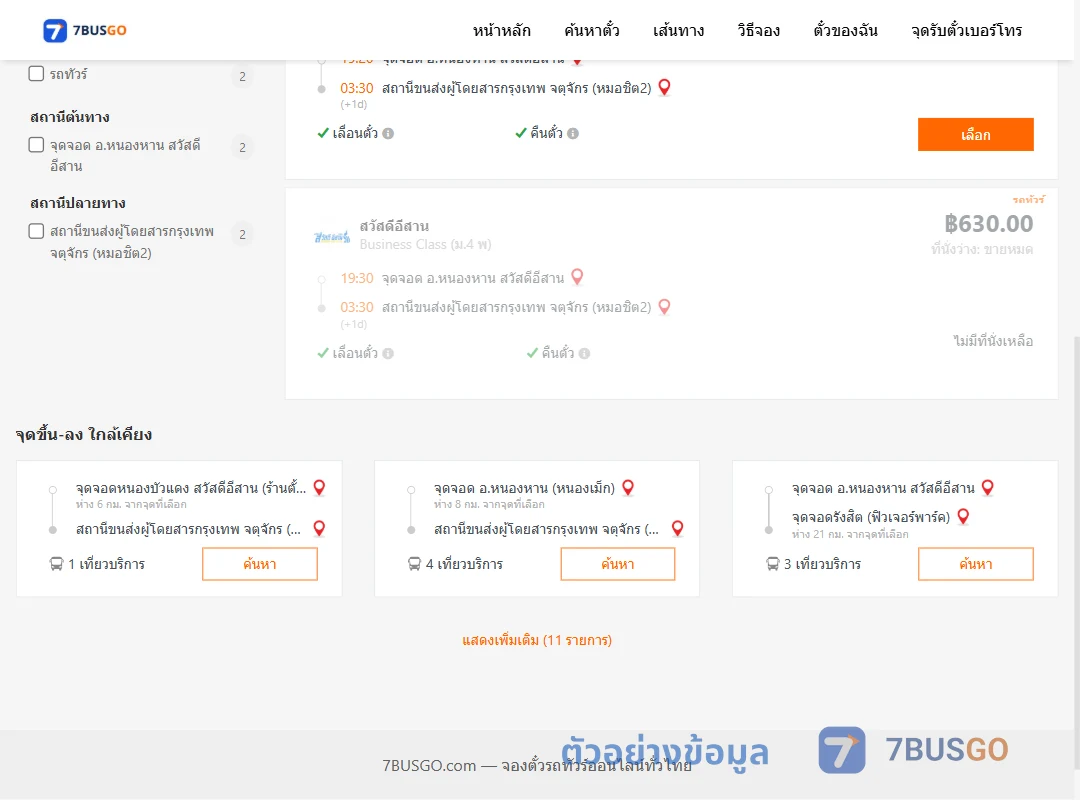This screenshot has height=800, width=1080.
Task: Click the 7BUSGO logo in header
Action: coord(85,30)
